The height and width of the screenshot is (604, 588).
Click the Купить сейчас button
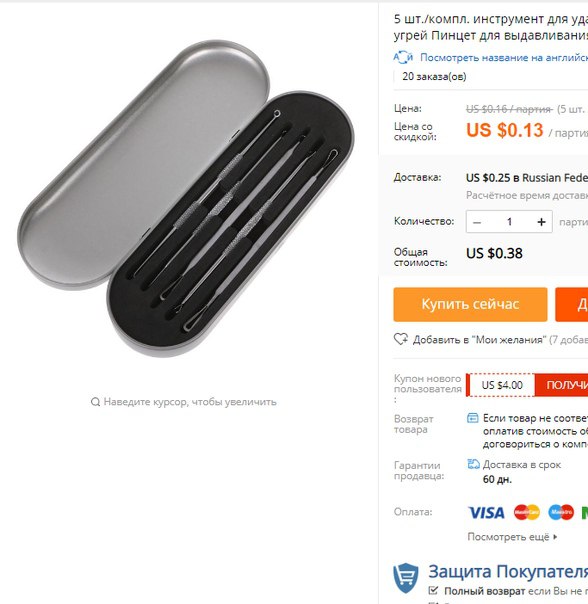tap(470, 304)
